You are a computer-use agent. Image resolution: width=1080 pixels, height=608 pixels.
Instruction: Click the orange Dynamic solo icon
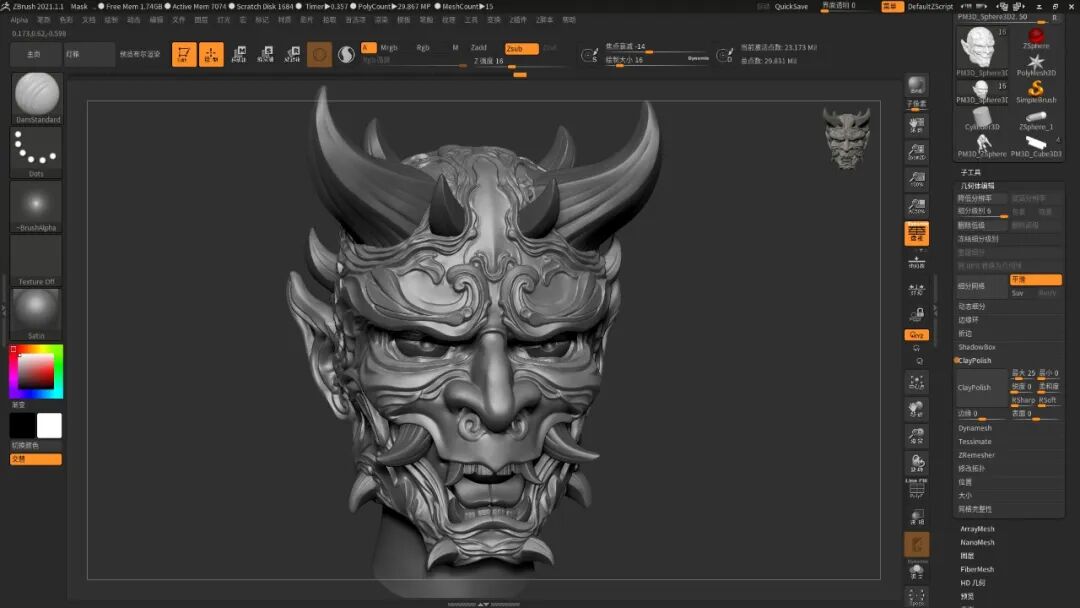point(917,545)
